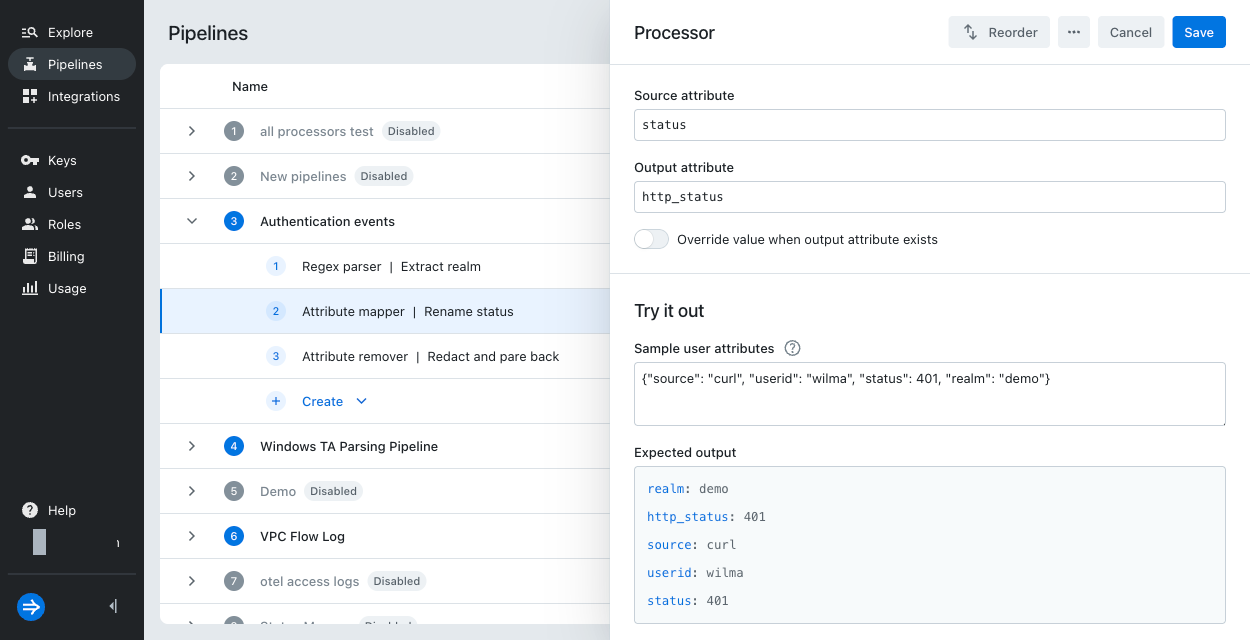This screenshot has height=640, width=1250.
Task: Click the Reorder icon in Processor header
Action: (x=970, y=32)
